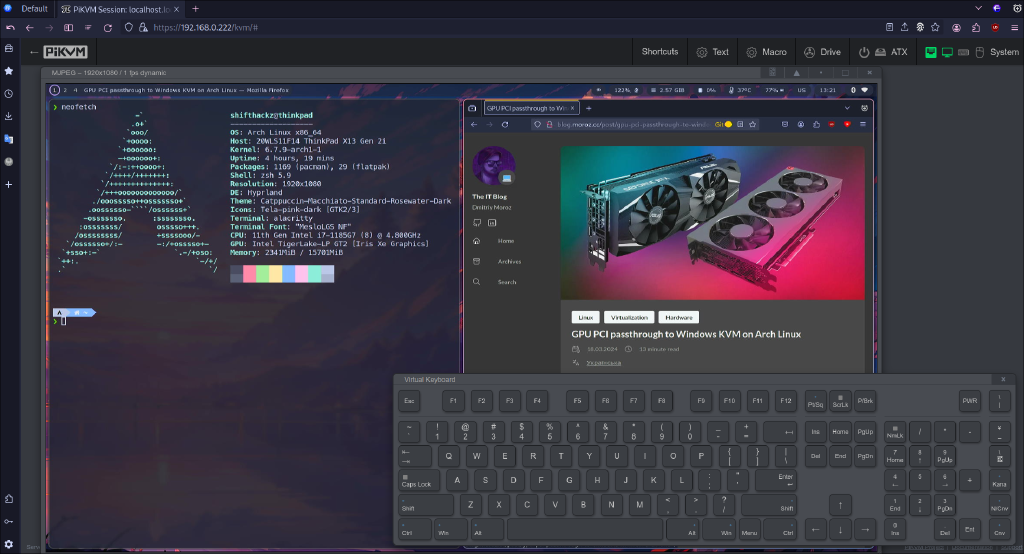Close the Virtual Keyboard panel
Screen dimensions: 1024x554
point(1004,380)
